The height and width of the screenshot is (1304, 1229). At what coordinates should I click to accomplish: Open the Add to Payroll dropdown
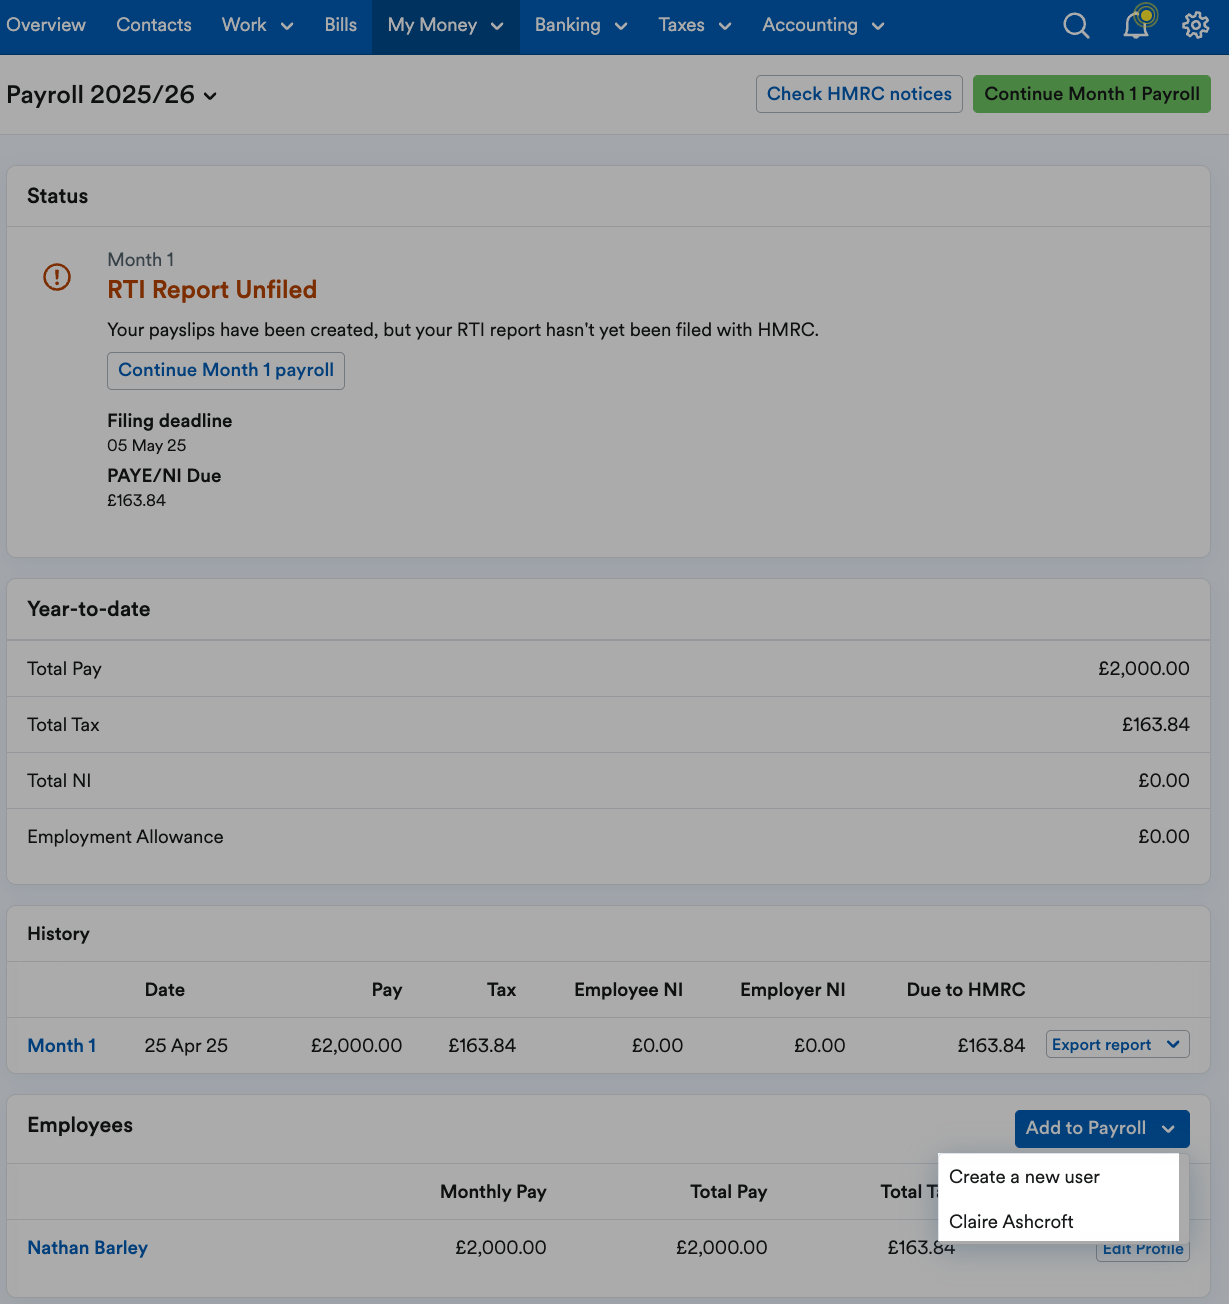1102,1128
